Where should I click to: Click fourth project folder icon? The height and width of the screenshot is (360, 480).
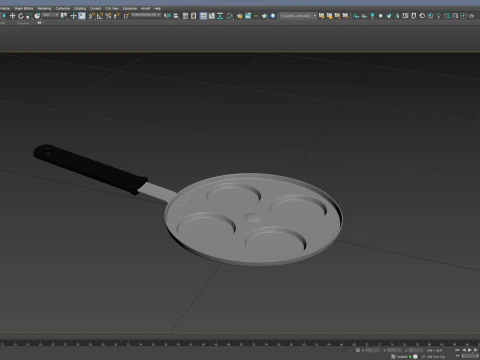tap(345, 16)
